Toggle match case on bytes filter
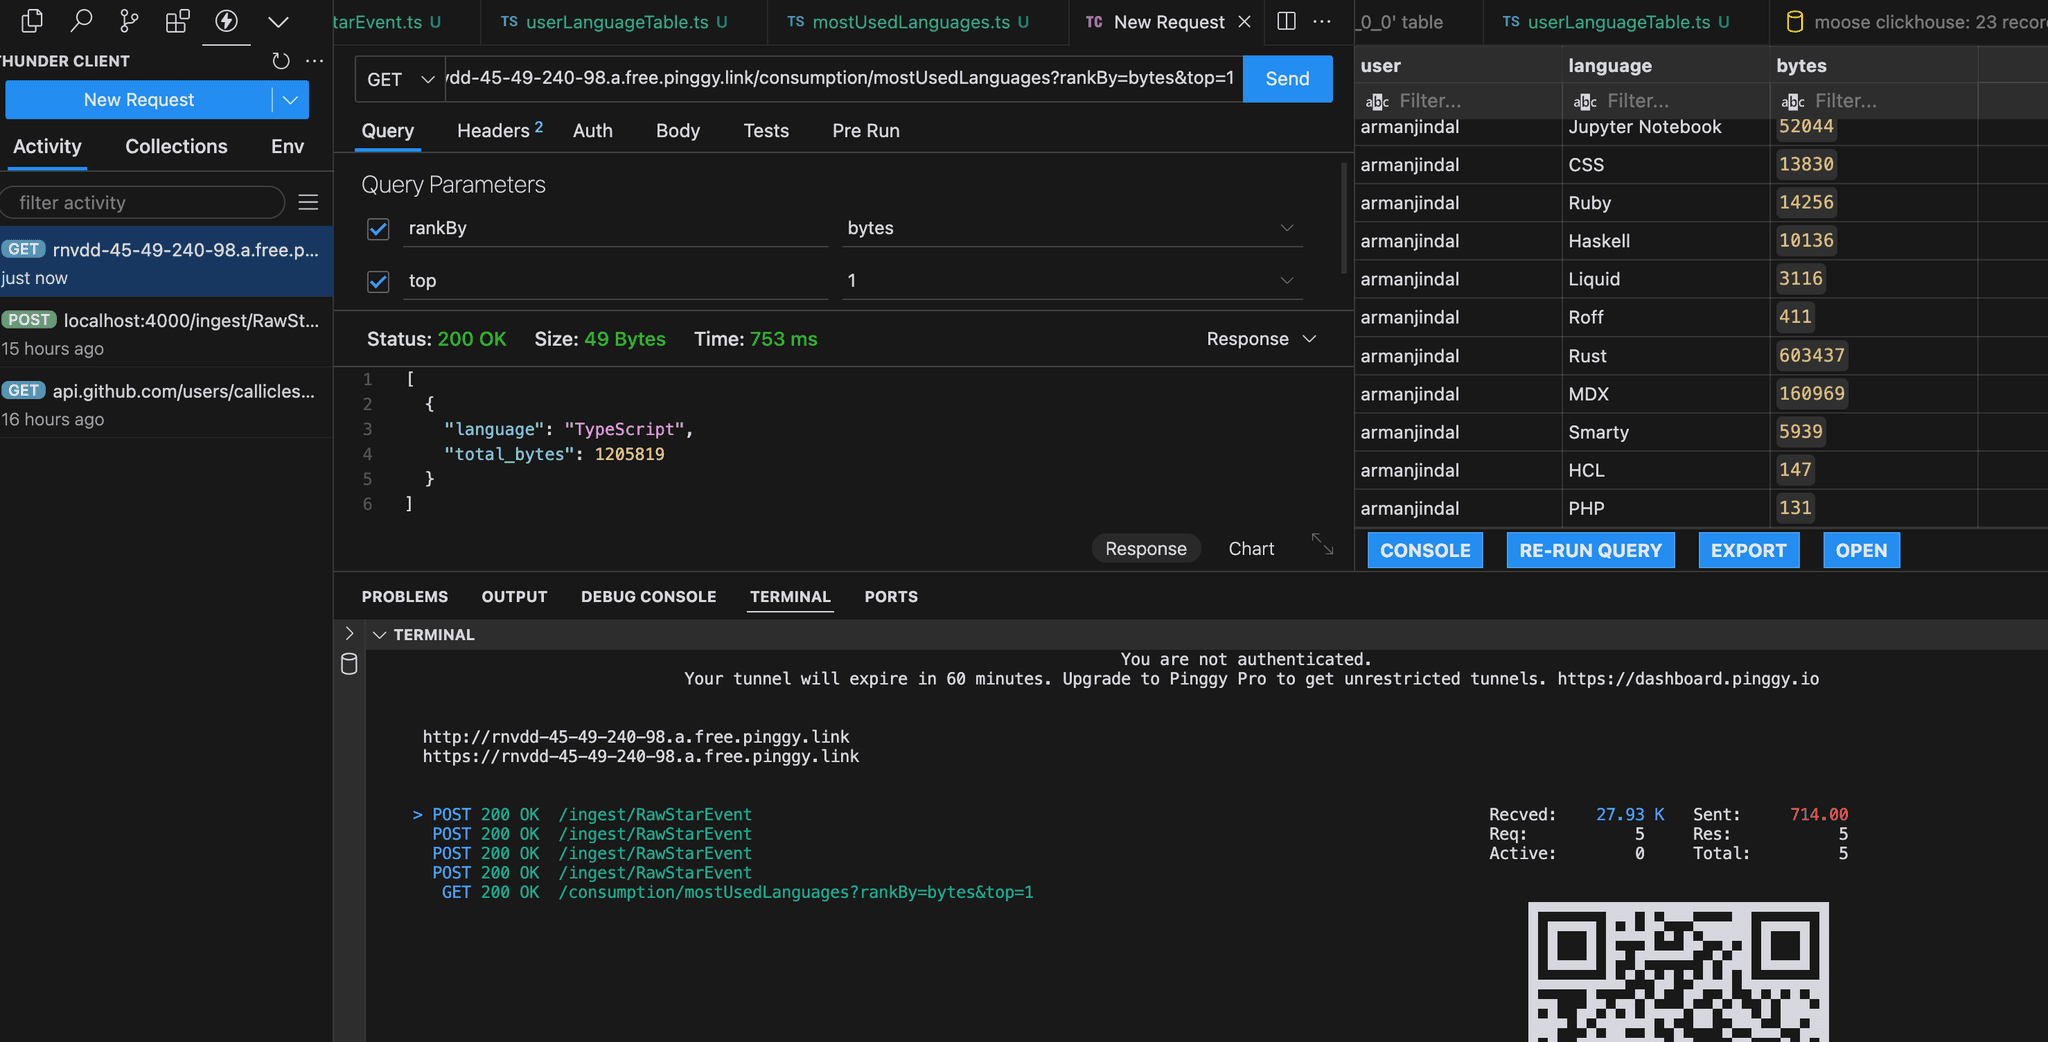The height and width of the screenshot is (1042, 2048). (1793, 101)
